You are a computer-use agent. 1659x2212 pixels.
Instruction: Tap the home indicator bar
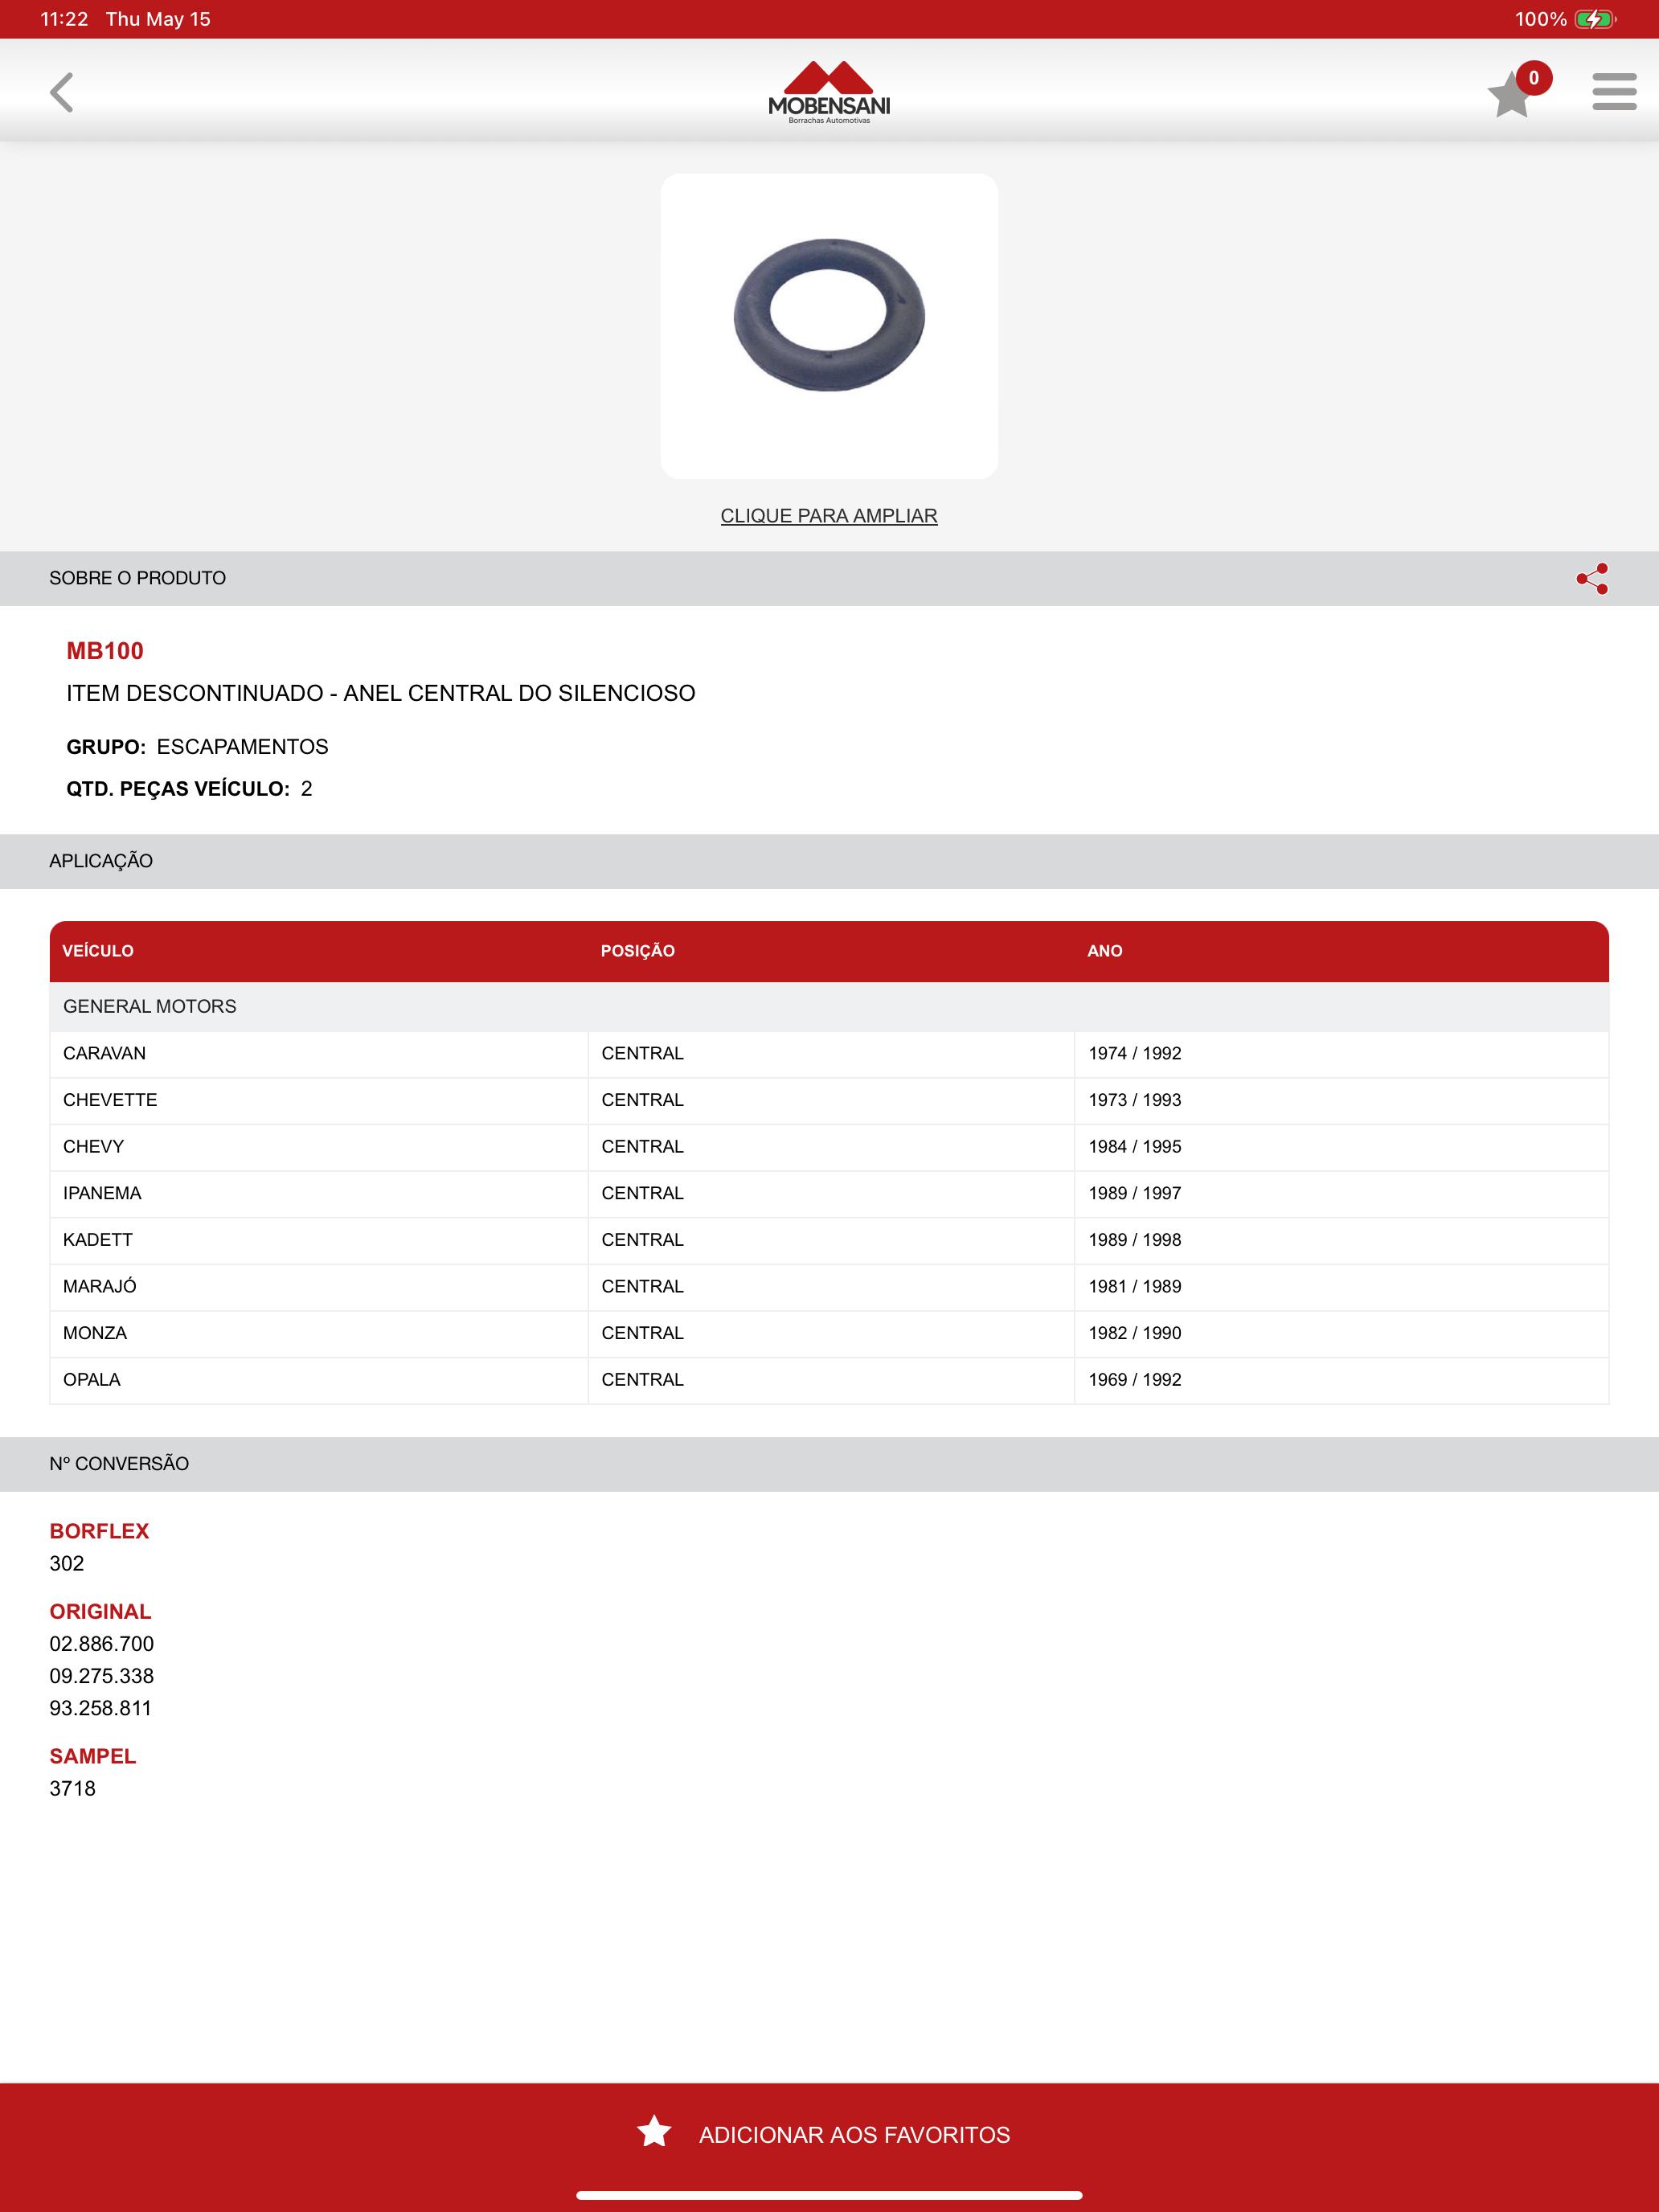pos(829,2196)
